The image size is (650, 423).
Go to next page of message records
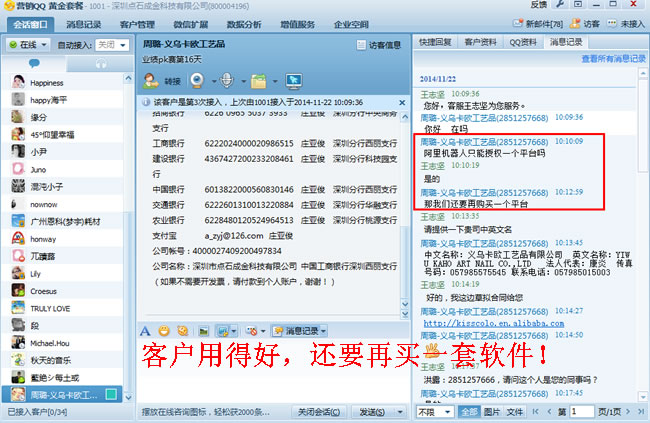pos(628,411)
